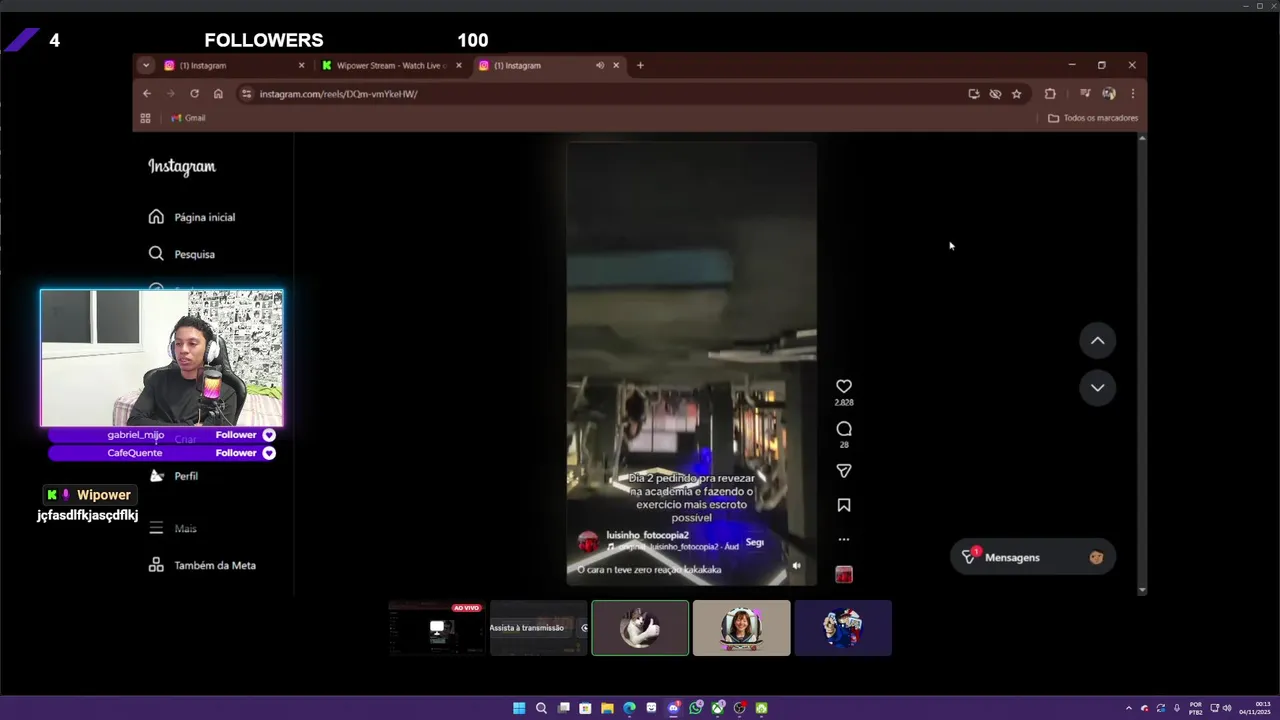Image resolution: width=1280 pixels, height=720 pixels.
Task: Open the clock showing 00:13
Action: coord(1254,708)
